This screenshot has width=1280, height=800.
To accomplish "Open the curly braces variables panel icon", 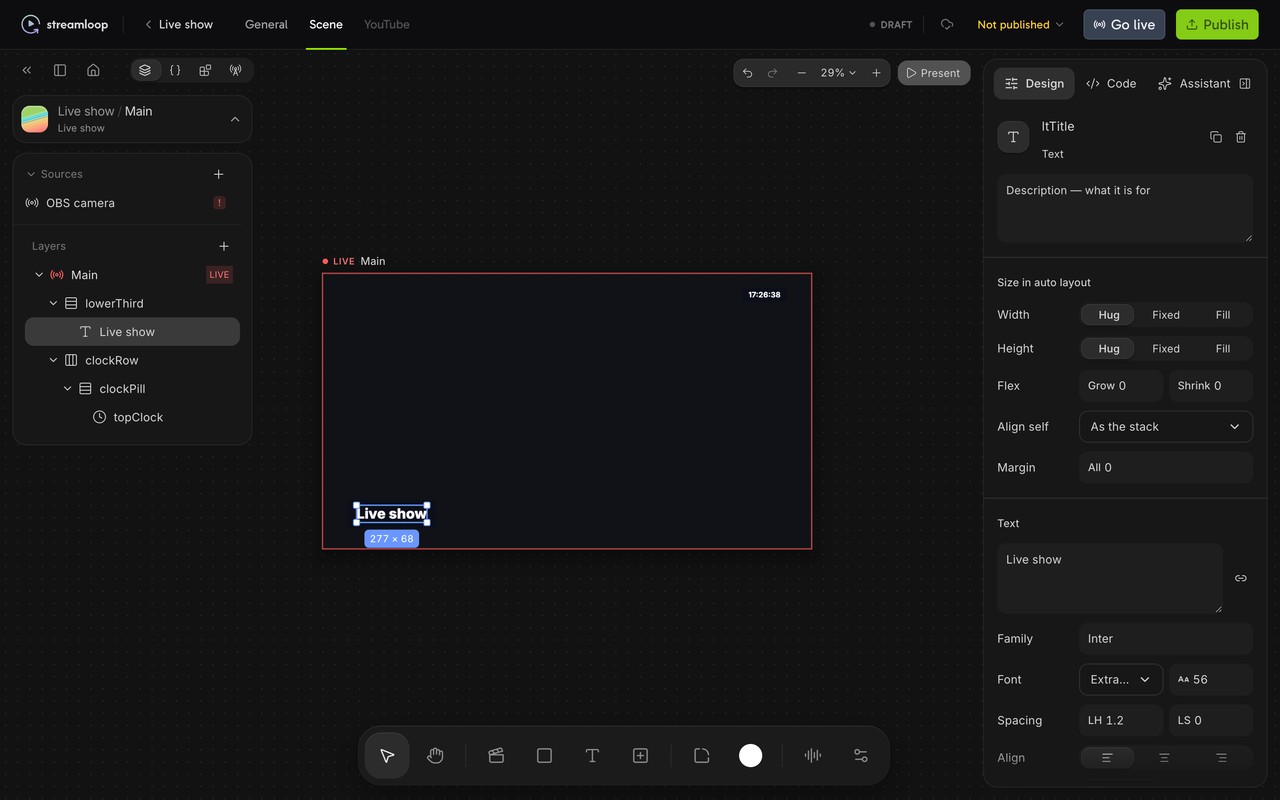I will pyautogui.click(x=175, y=70).
